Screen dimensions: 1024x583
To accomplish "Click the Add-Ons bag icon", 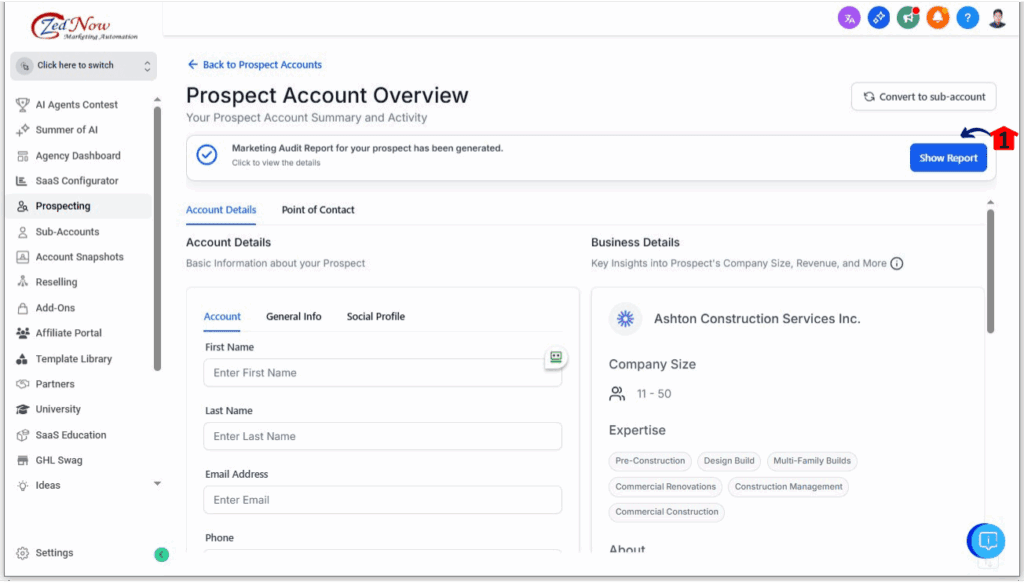I will 22,308.
